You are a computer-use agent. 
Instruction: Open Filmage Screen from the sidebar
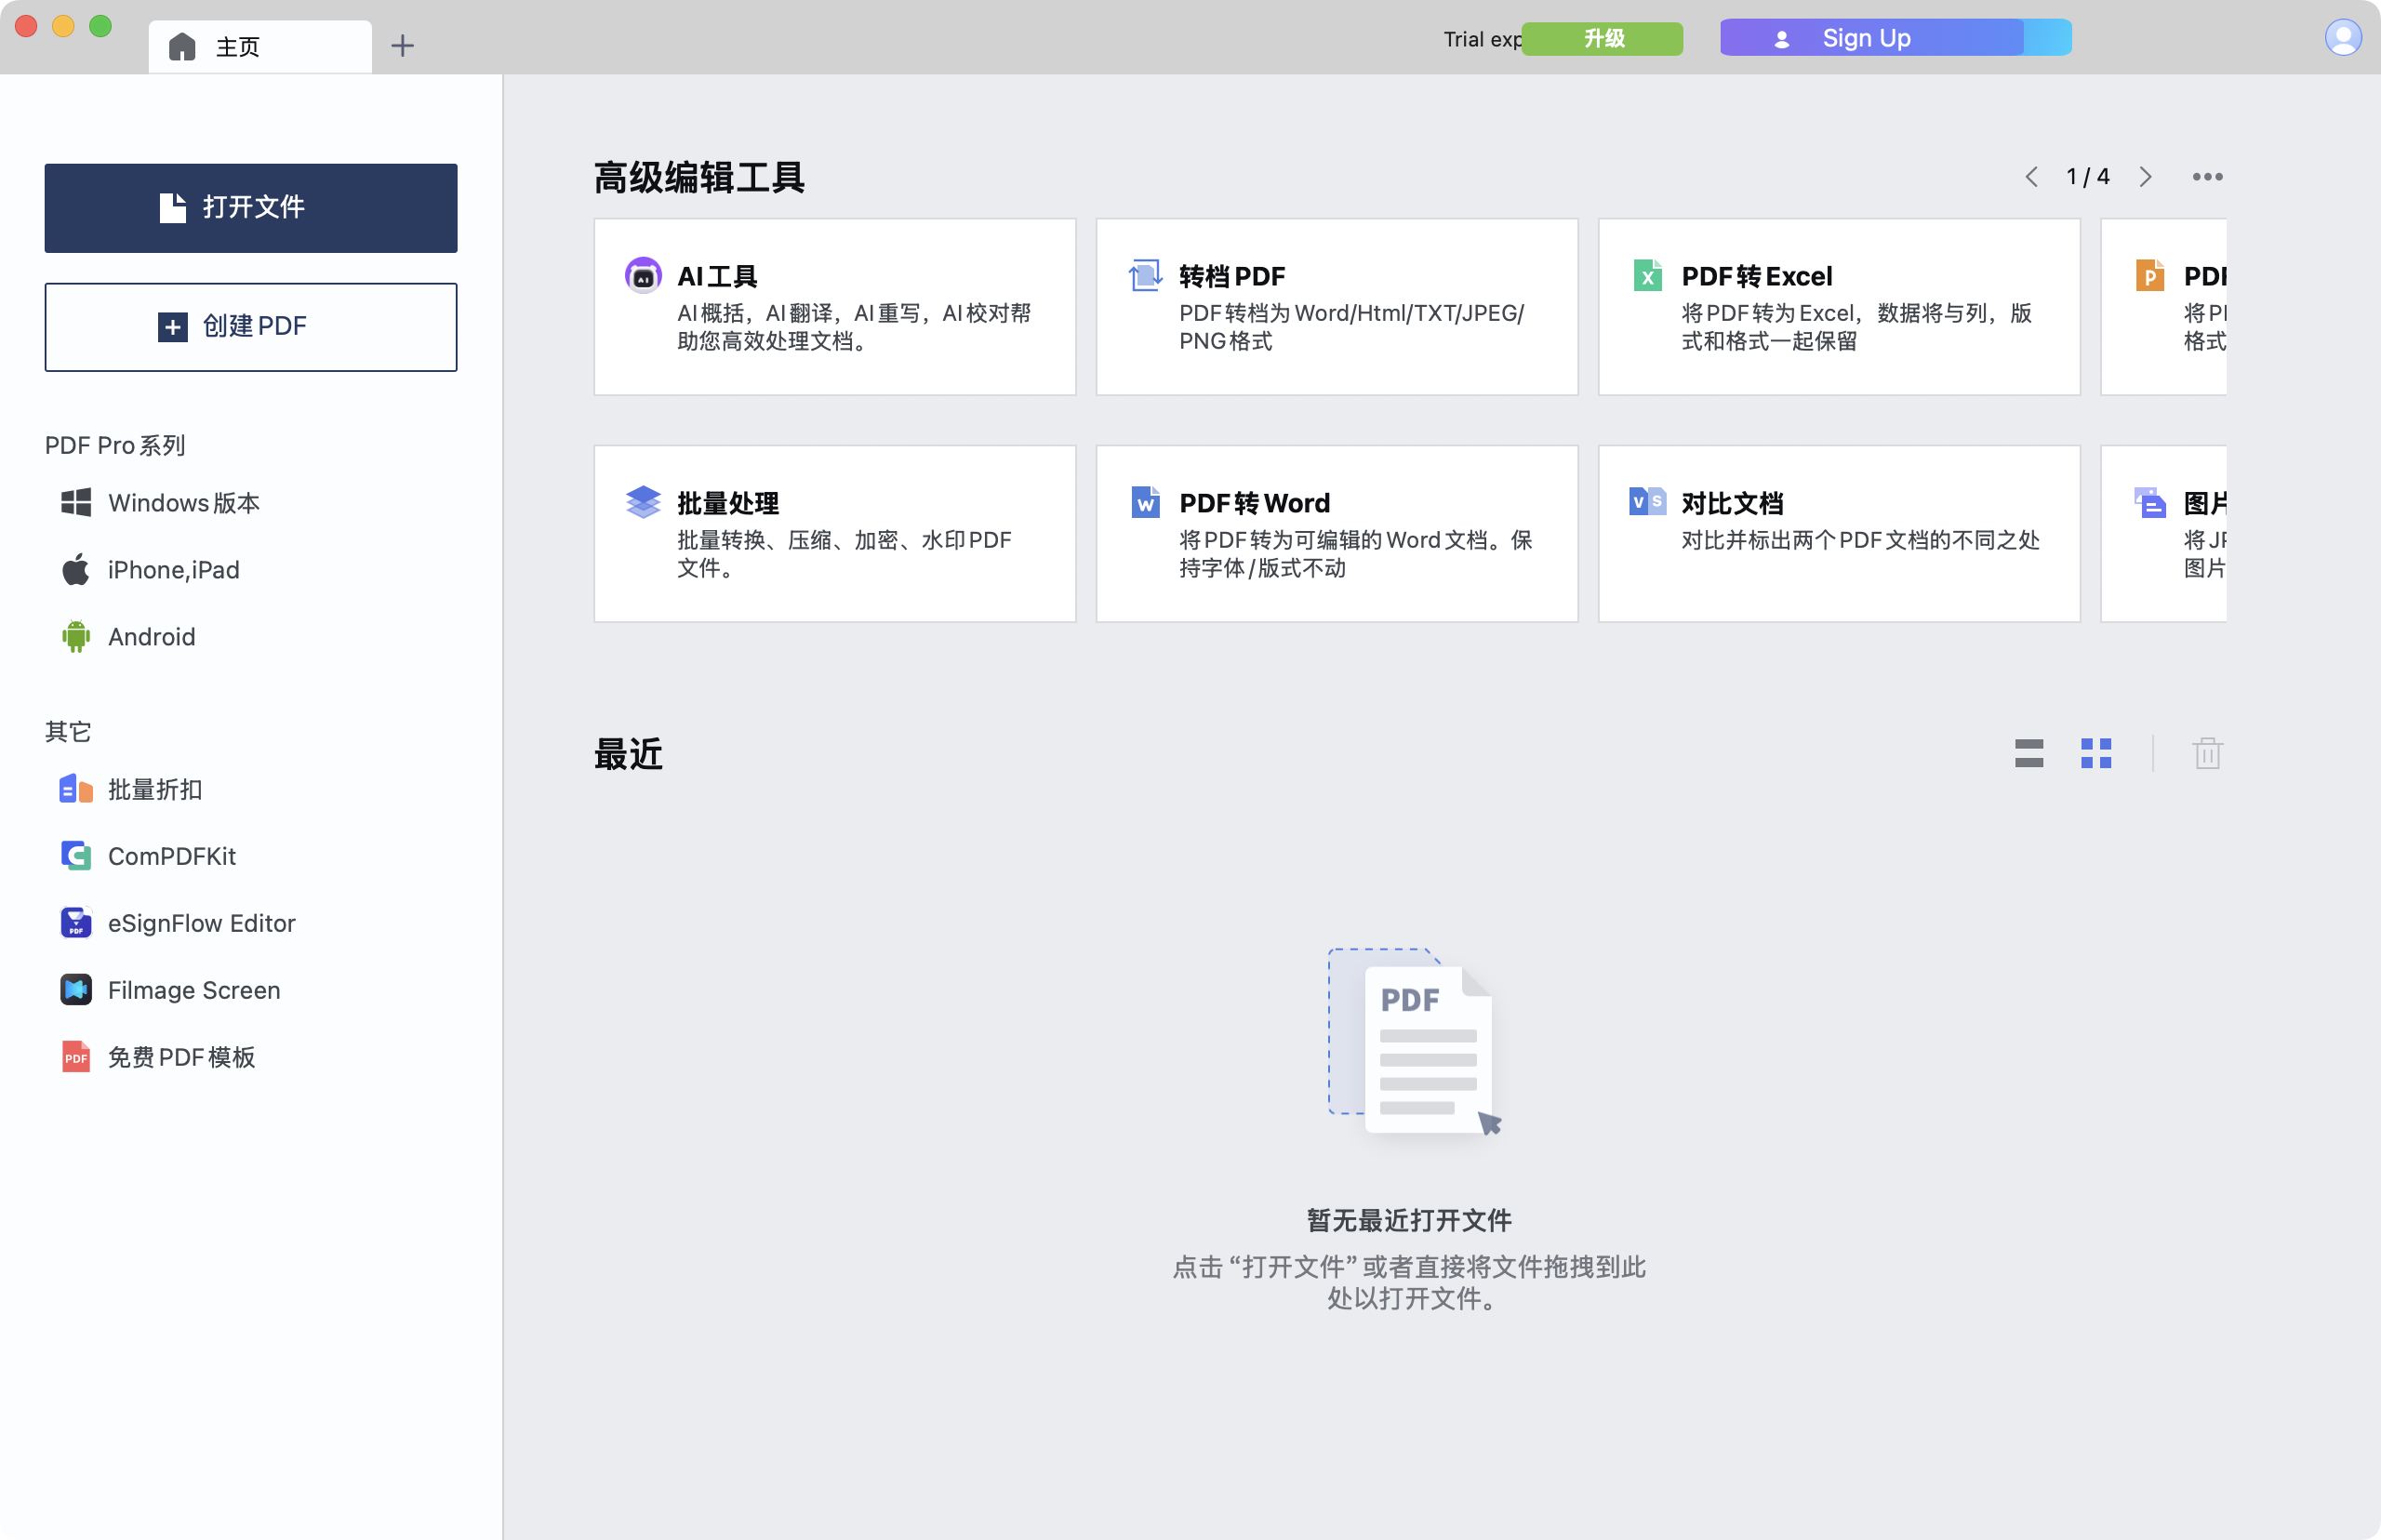click(x=193, y=989)
